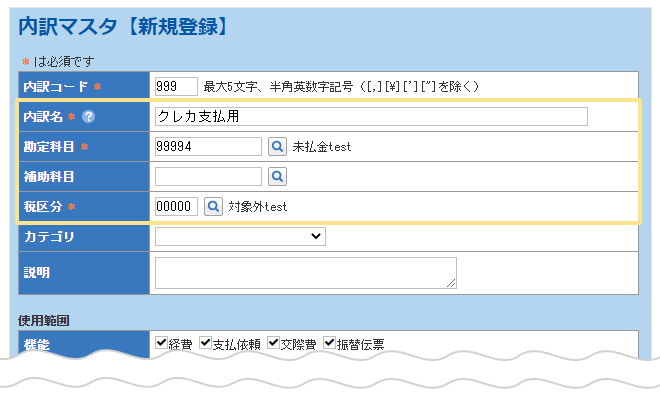This screenshot has height=399, width=660.
Task: Open help icon next to 内訳名
Action: coord(88,117)
